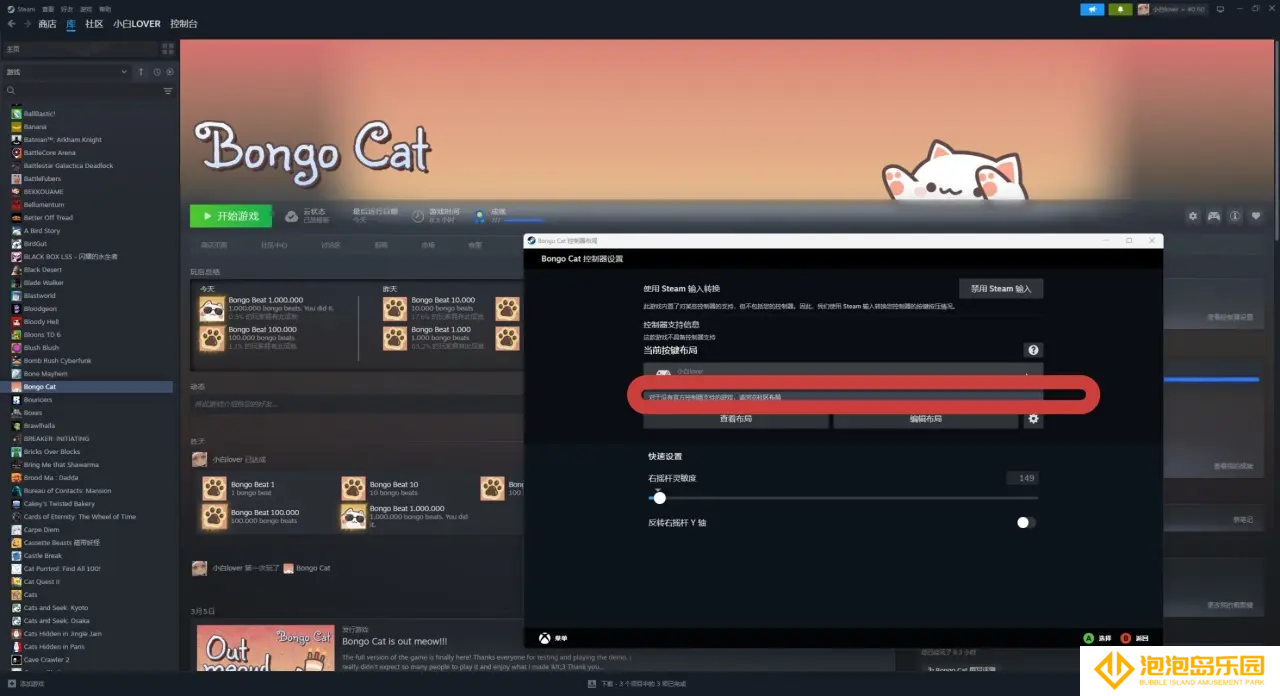This screenshot has height=696, width=1280.
Task: Select A Bird Story in game list
Action: click(x=41, y=231)
